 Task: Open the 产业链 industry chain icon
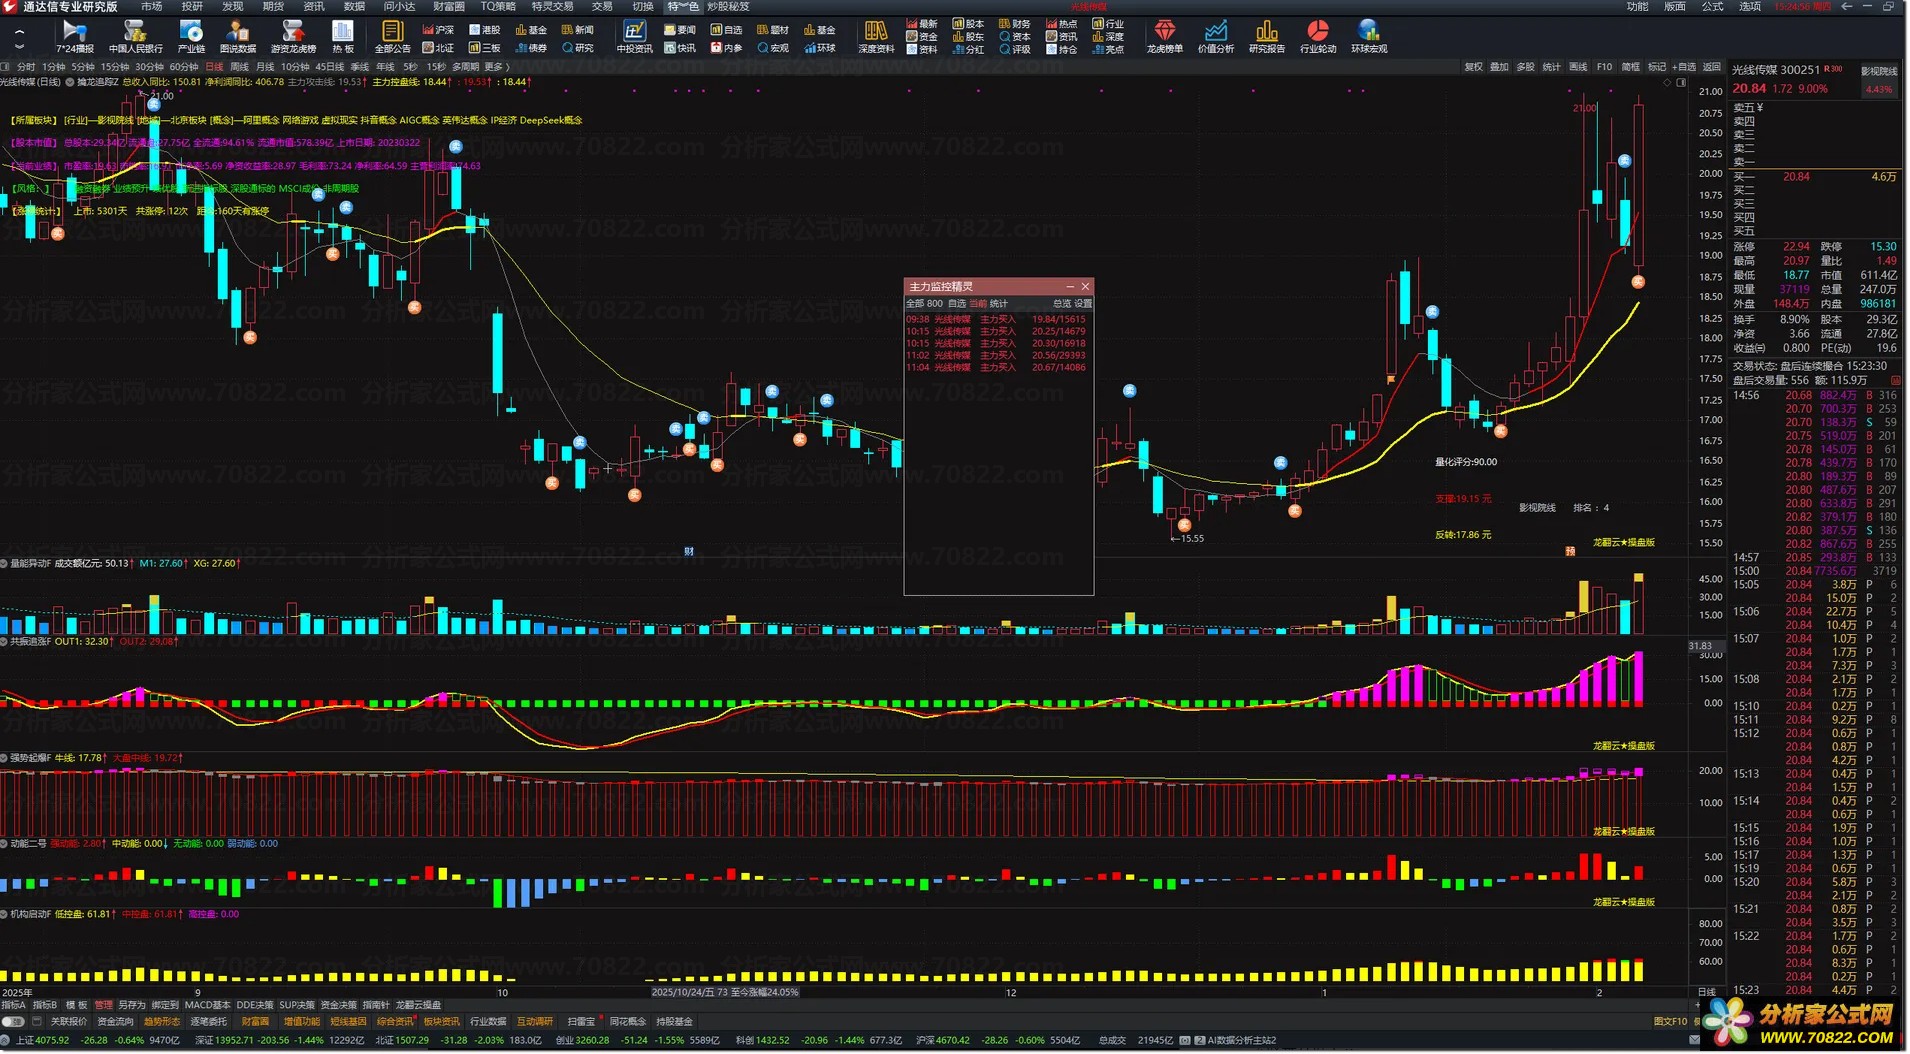coord(190,36)
